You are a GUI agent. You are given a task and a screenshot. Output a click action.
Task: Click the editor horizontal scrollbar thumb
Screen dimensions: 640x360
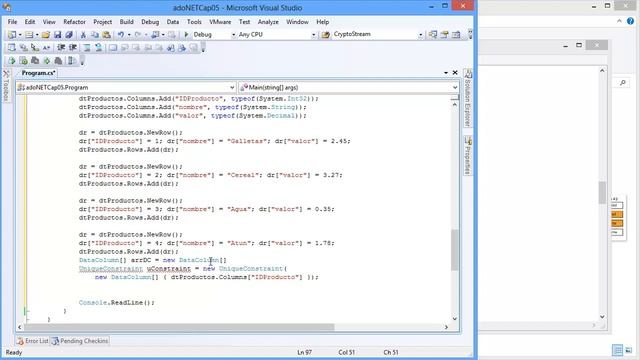pyautogui.click(x=180, y=327)
